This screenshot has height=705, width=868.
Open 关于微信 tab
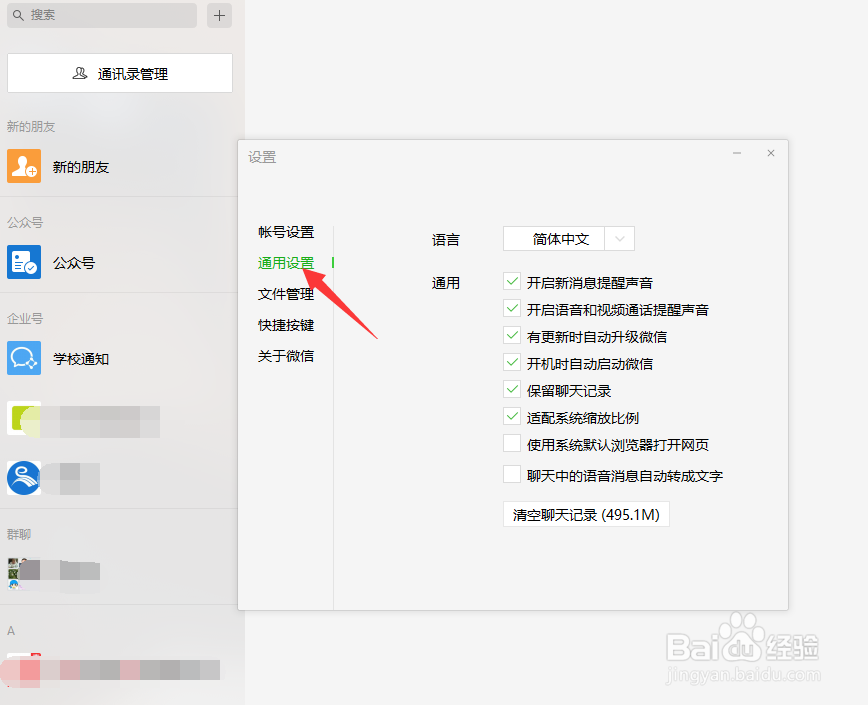click(x=286, y=356)
